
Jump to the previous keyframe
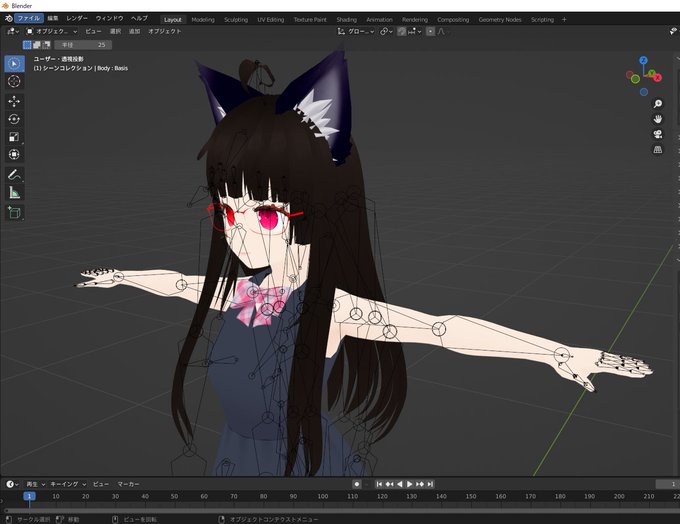tap(389, 484)
